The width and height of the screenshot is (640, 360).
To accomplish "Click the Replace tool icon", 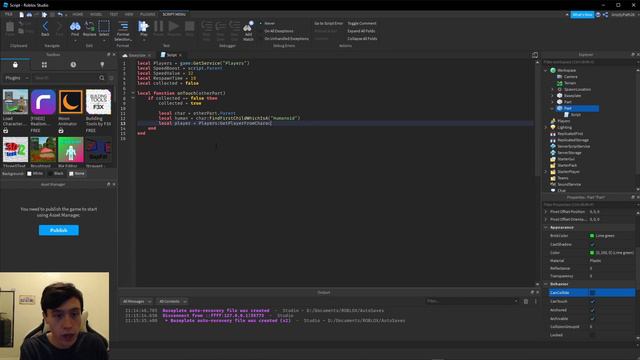I will point(89,27).
